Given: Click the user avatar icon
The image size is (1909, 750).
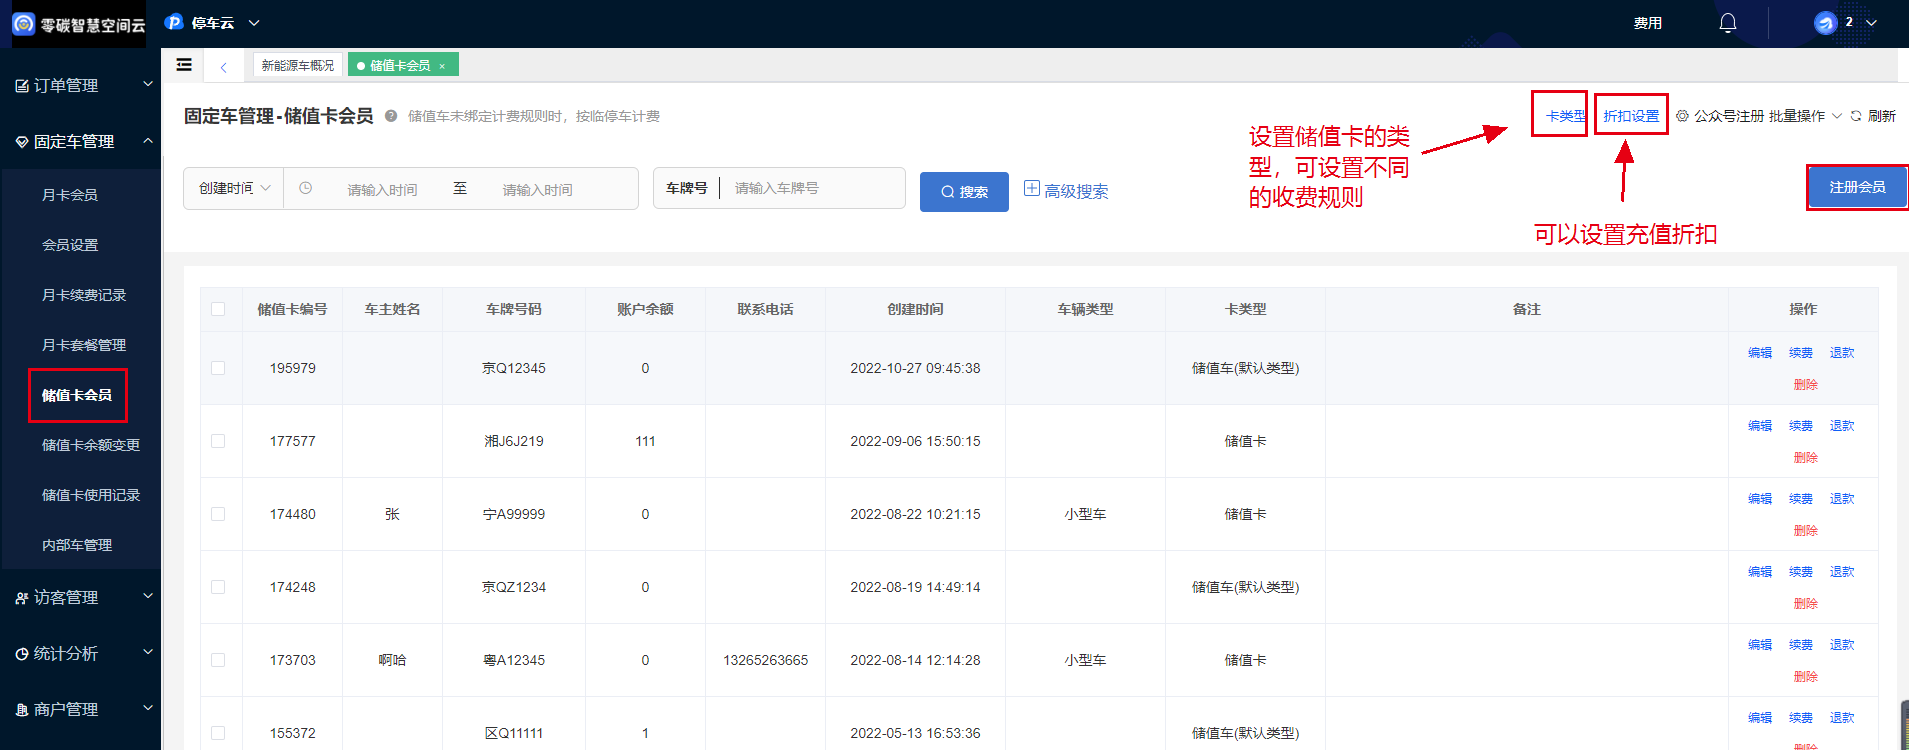Looking at the screenshot, I should click(x=1825, y=23).
